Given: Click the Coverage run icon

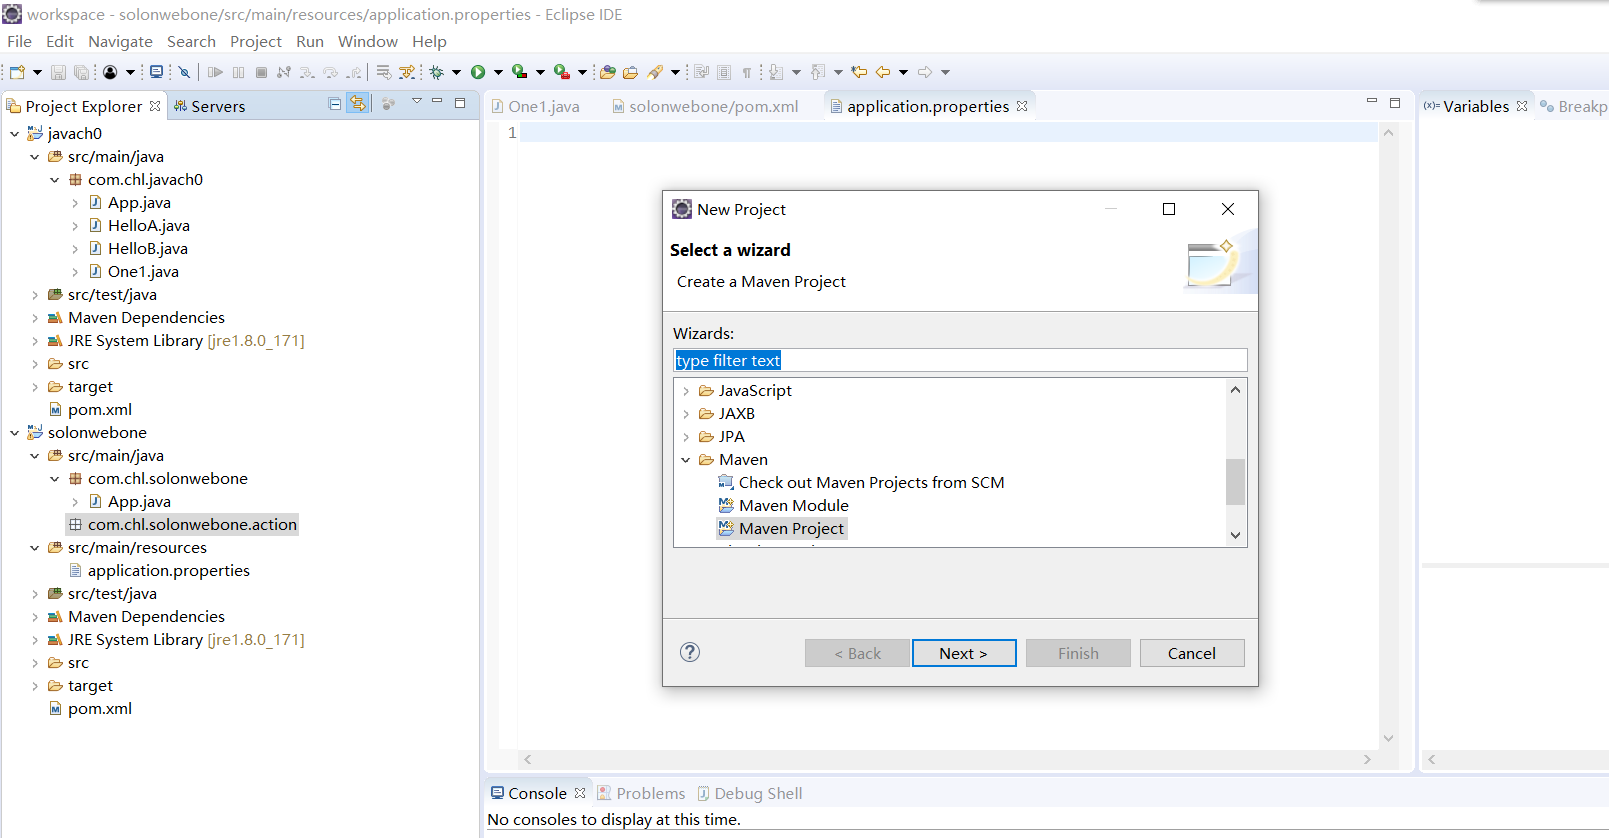Looking at the screenshot, I should pyautogui.click(x=519, y=72).
